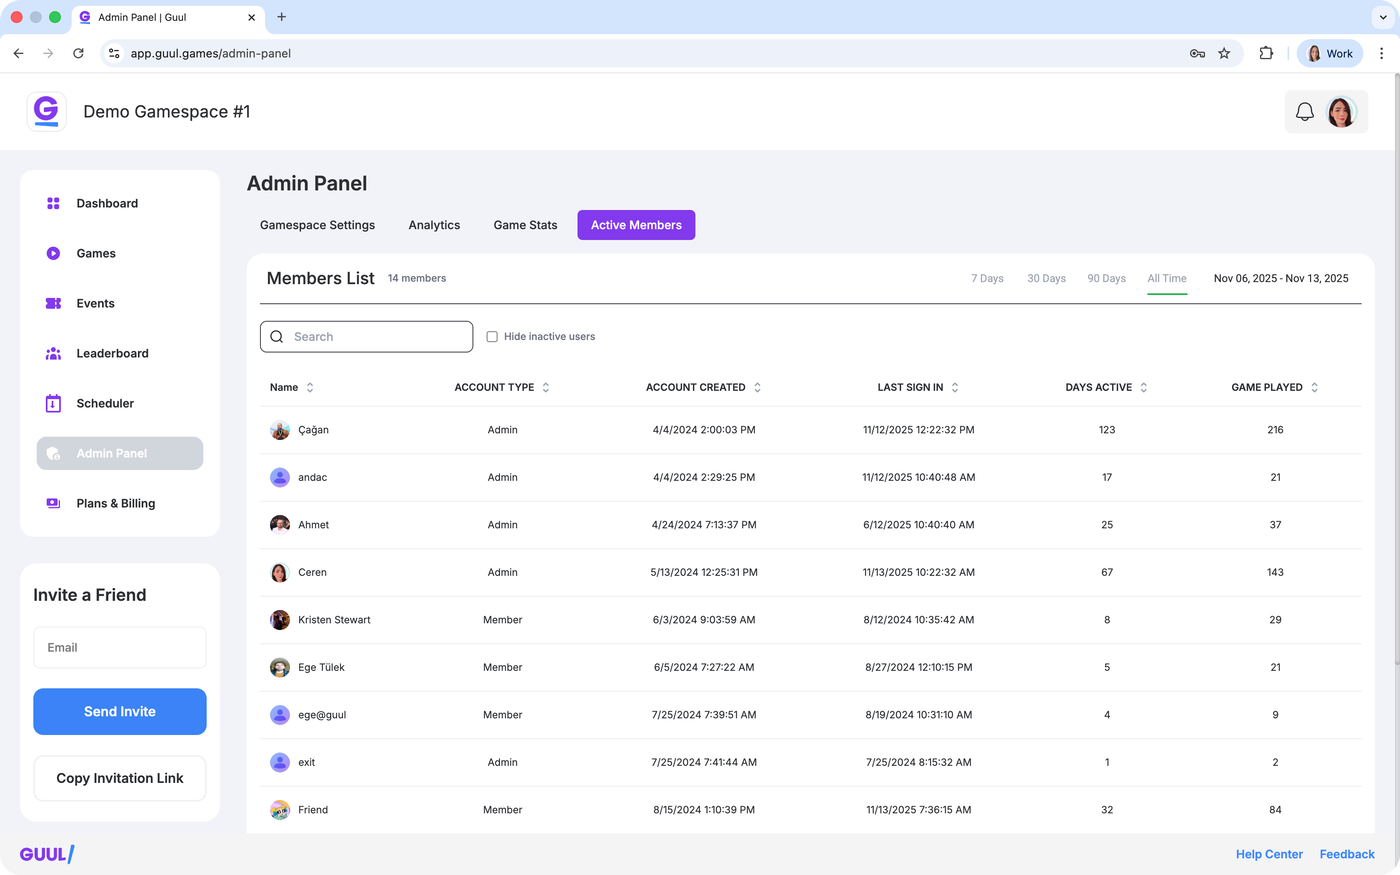The image size is (1400, 875).
Task: Bookmark this page with the star icon
Action: point(1224,54)
